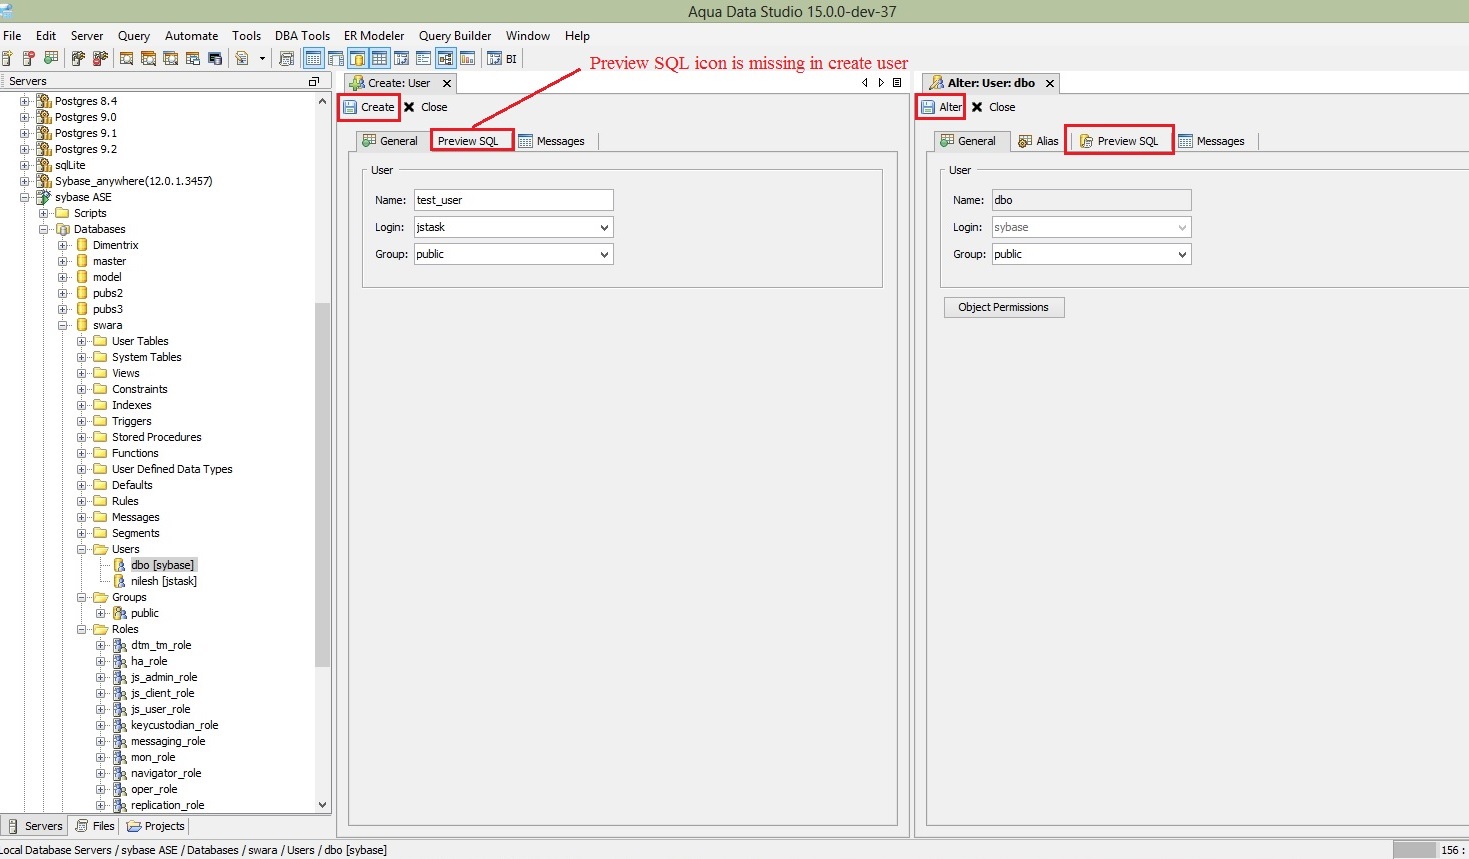The width and height of the screenshot is (1469, 859).
Task: Open the tab list icon
Action: click(897, 83)
